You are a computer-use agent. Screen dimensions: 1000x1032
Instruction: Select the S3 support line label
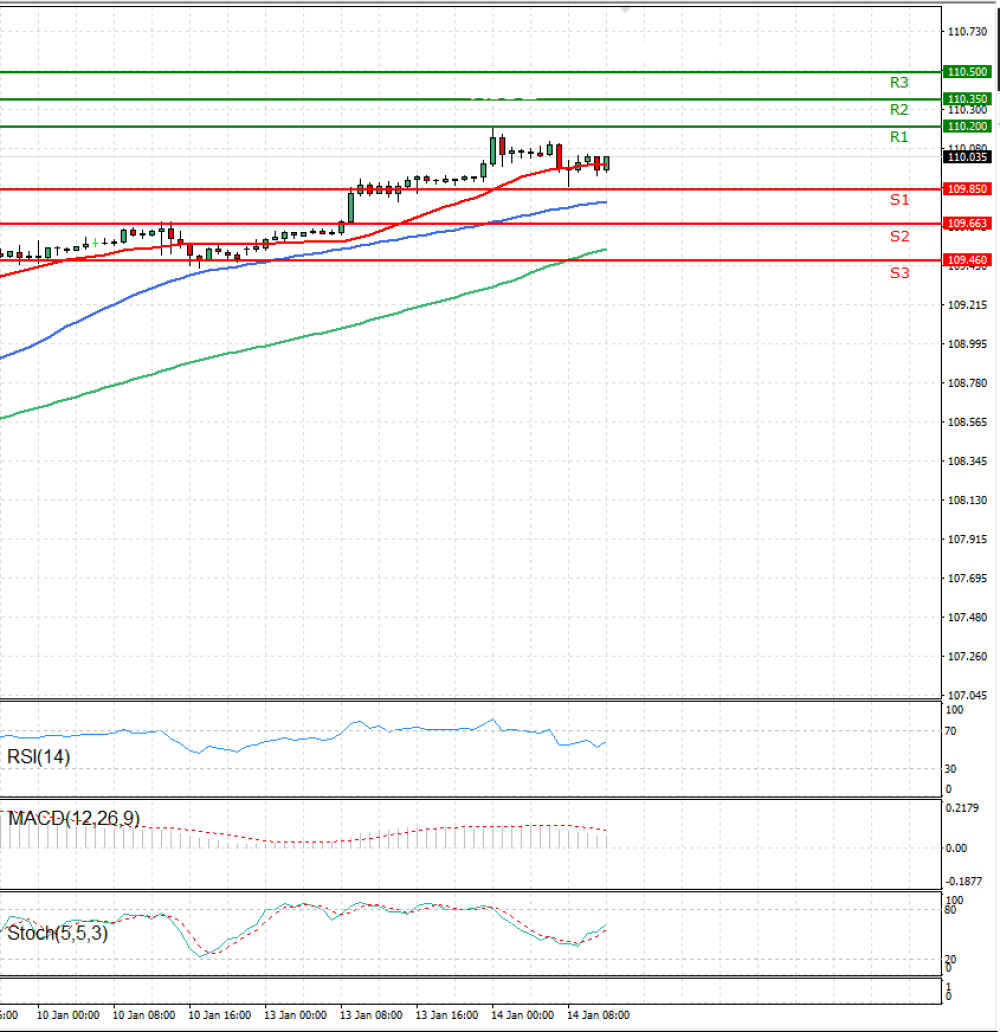click(x=899, y=273)
